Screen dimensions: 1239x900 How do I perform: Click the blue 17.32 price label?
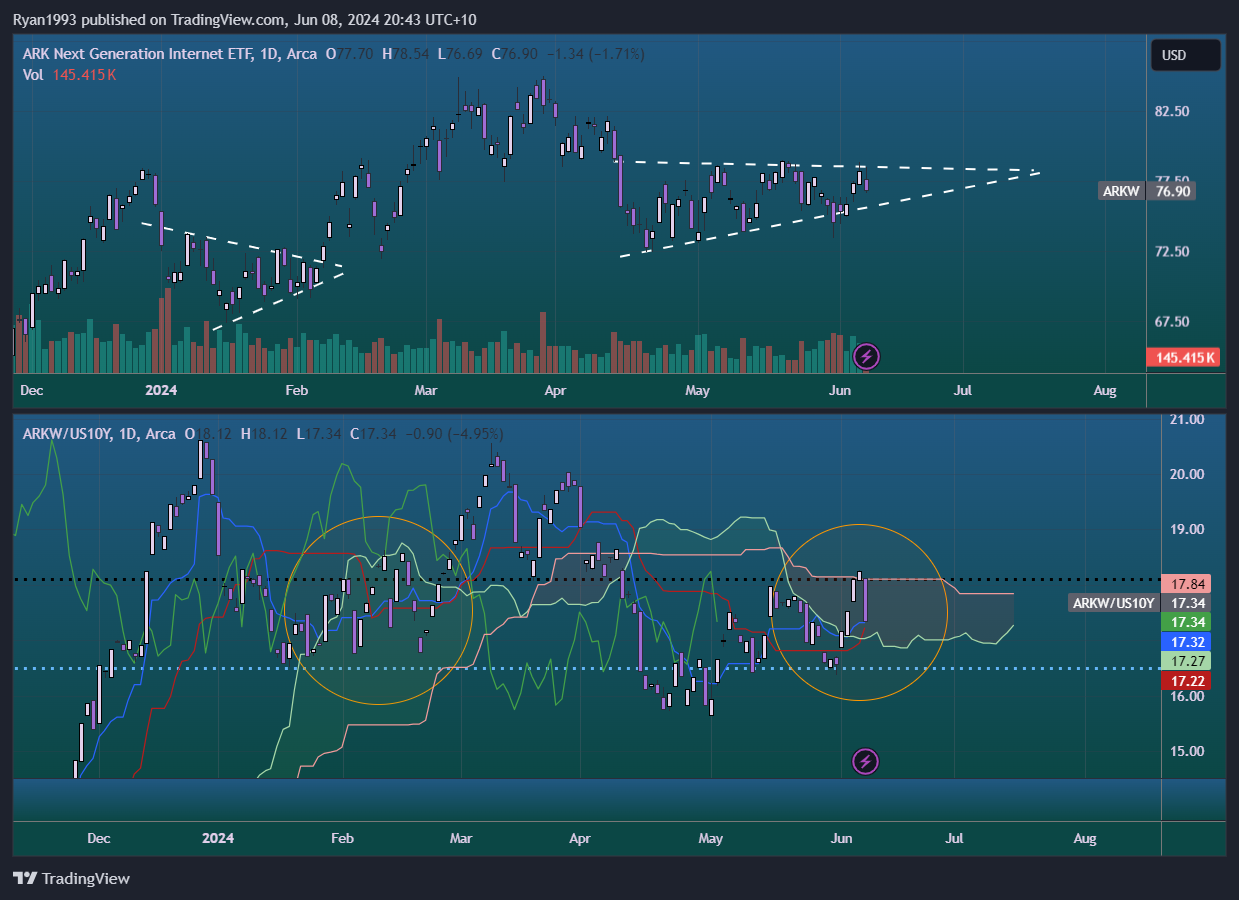tap(1186, 641)
